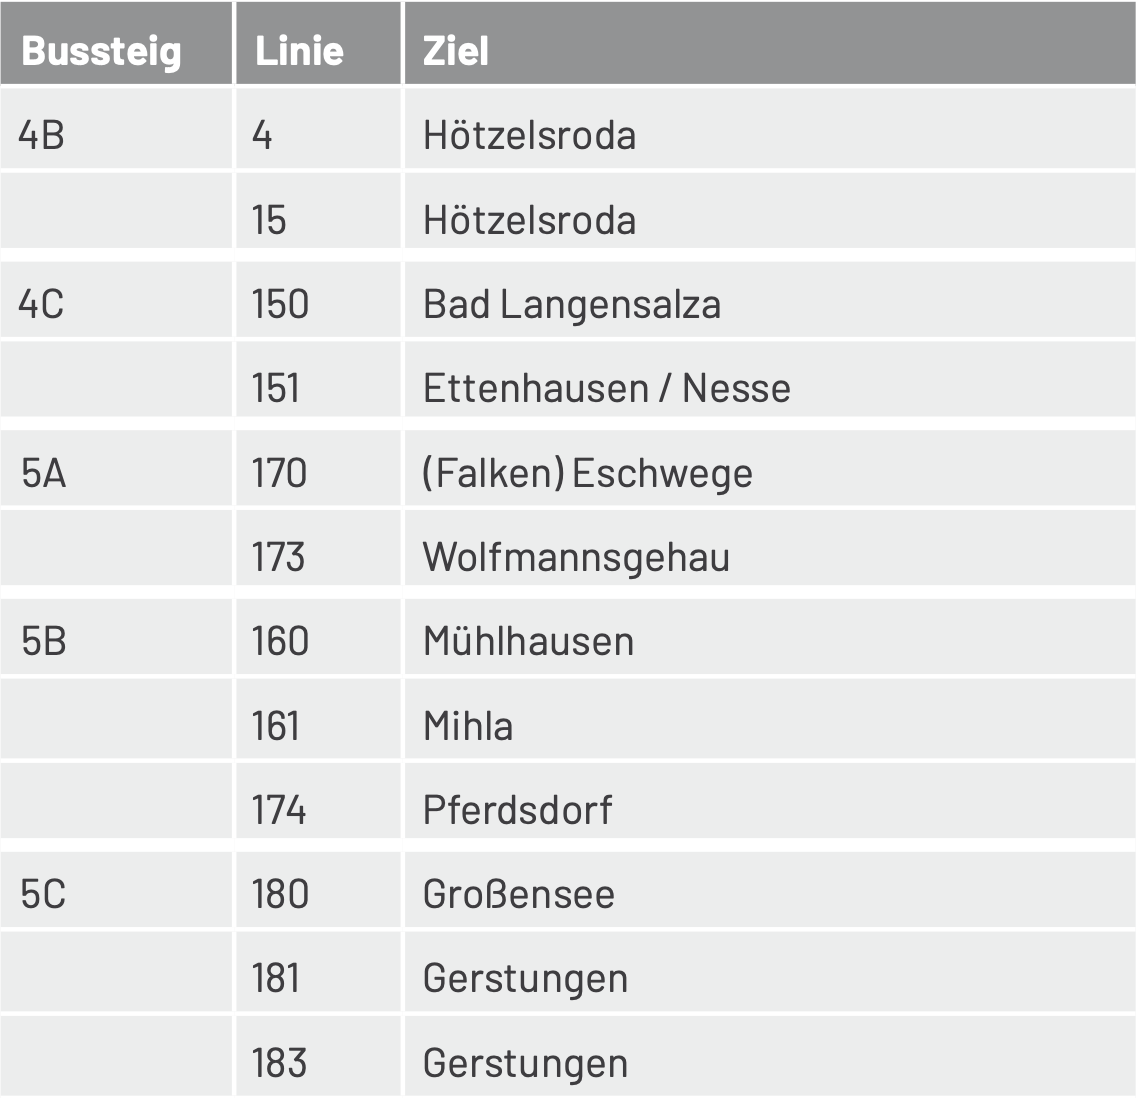
Task: Click line number 183
Action: point(279,1063)
